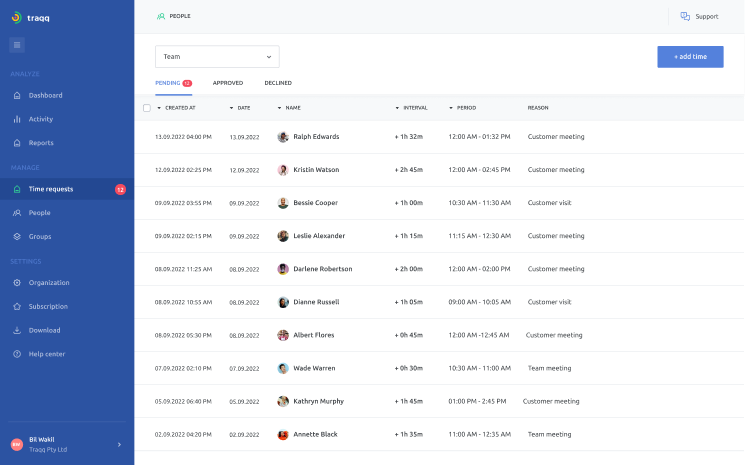Click the Download icon in sidebar
The height and width of the screenshot is (465, 745).
tap(17, 330)
